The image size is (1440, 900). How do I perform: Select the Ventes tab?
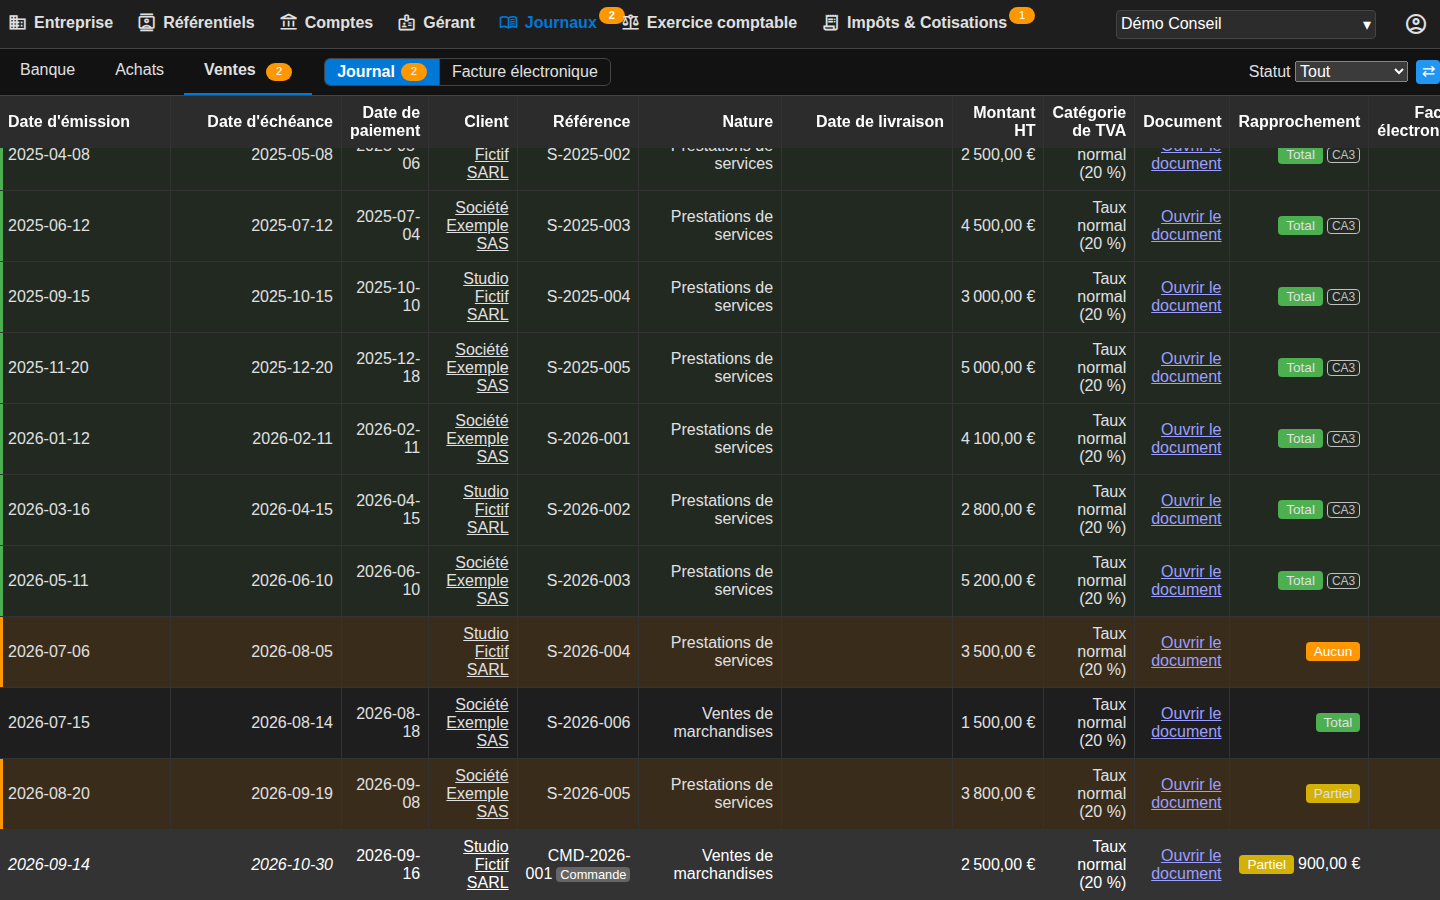coord(247,70)
